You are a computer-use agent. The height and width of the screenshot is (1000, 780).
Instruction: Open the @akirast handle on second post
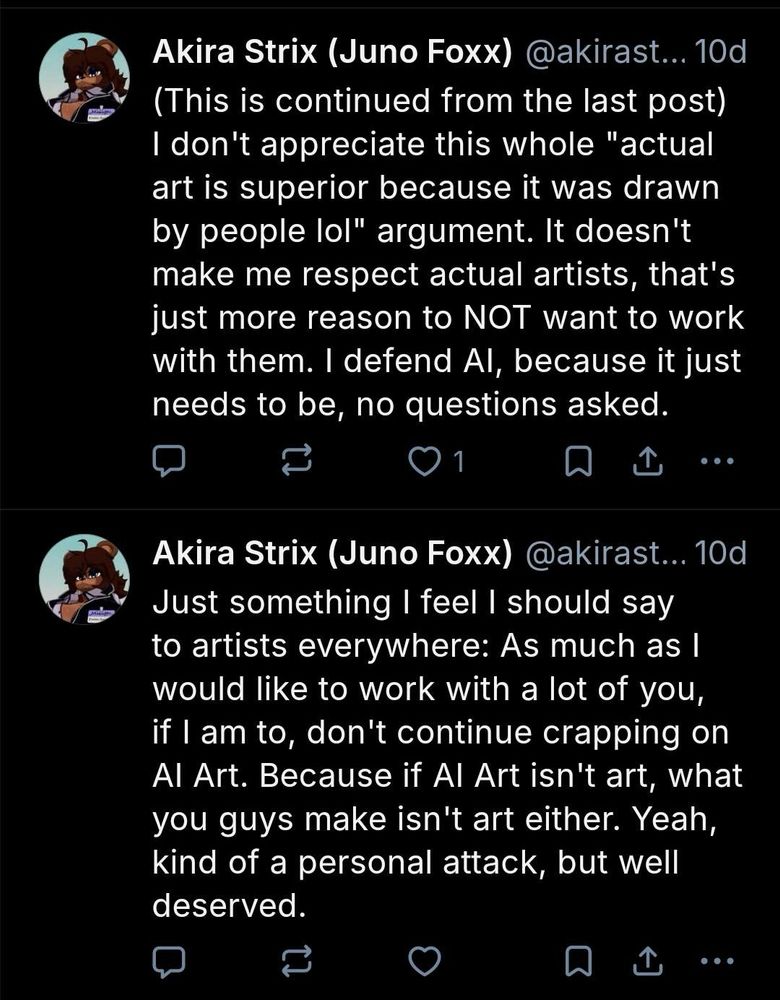[598, 554]
